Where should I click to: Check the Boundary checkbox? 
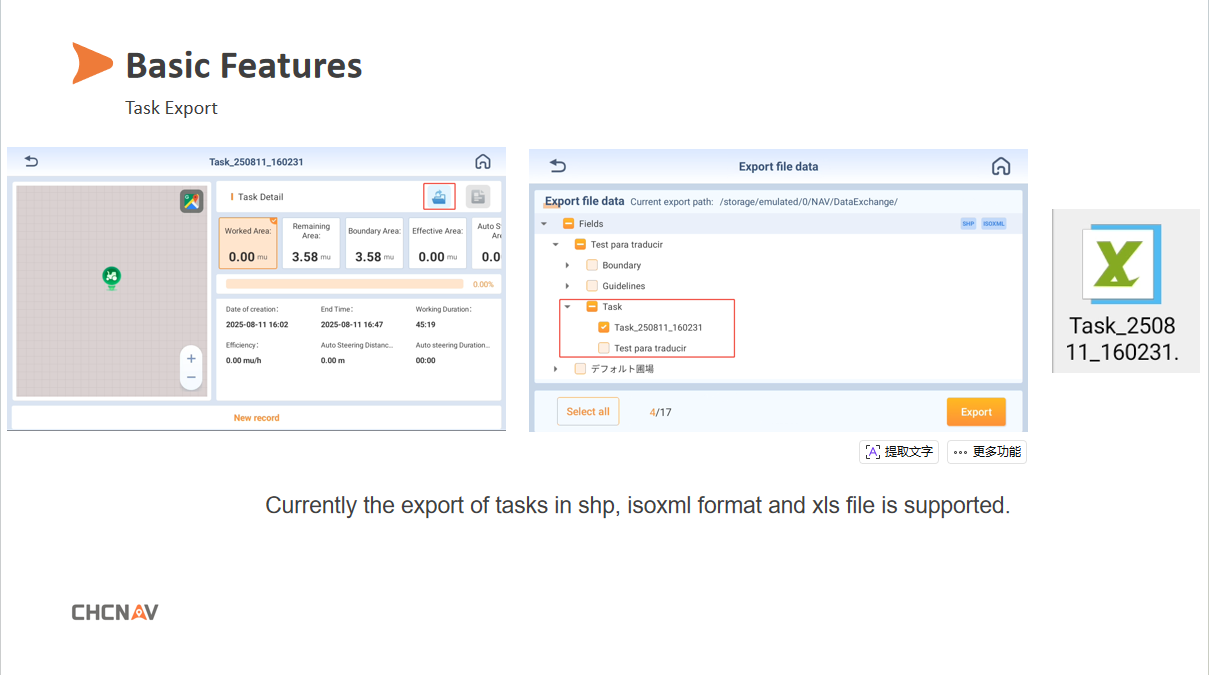click(592, 266)
